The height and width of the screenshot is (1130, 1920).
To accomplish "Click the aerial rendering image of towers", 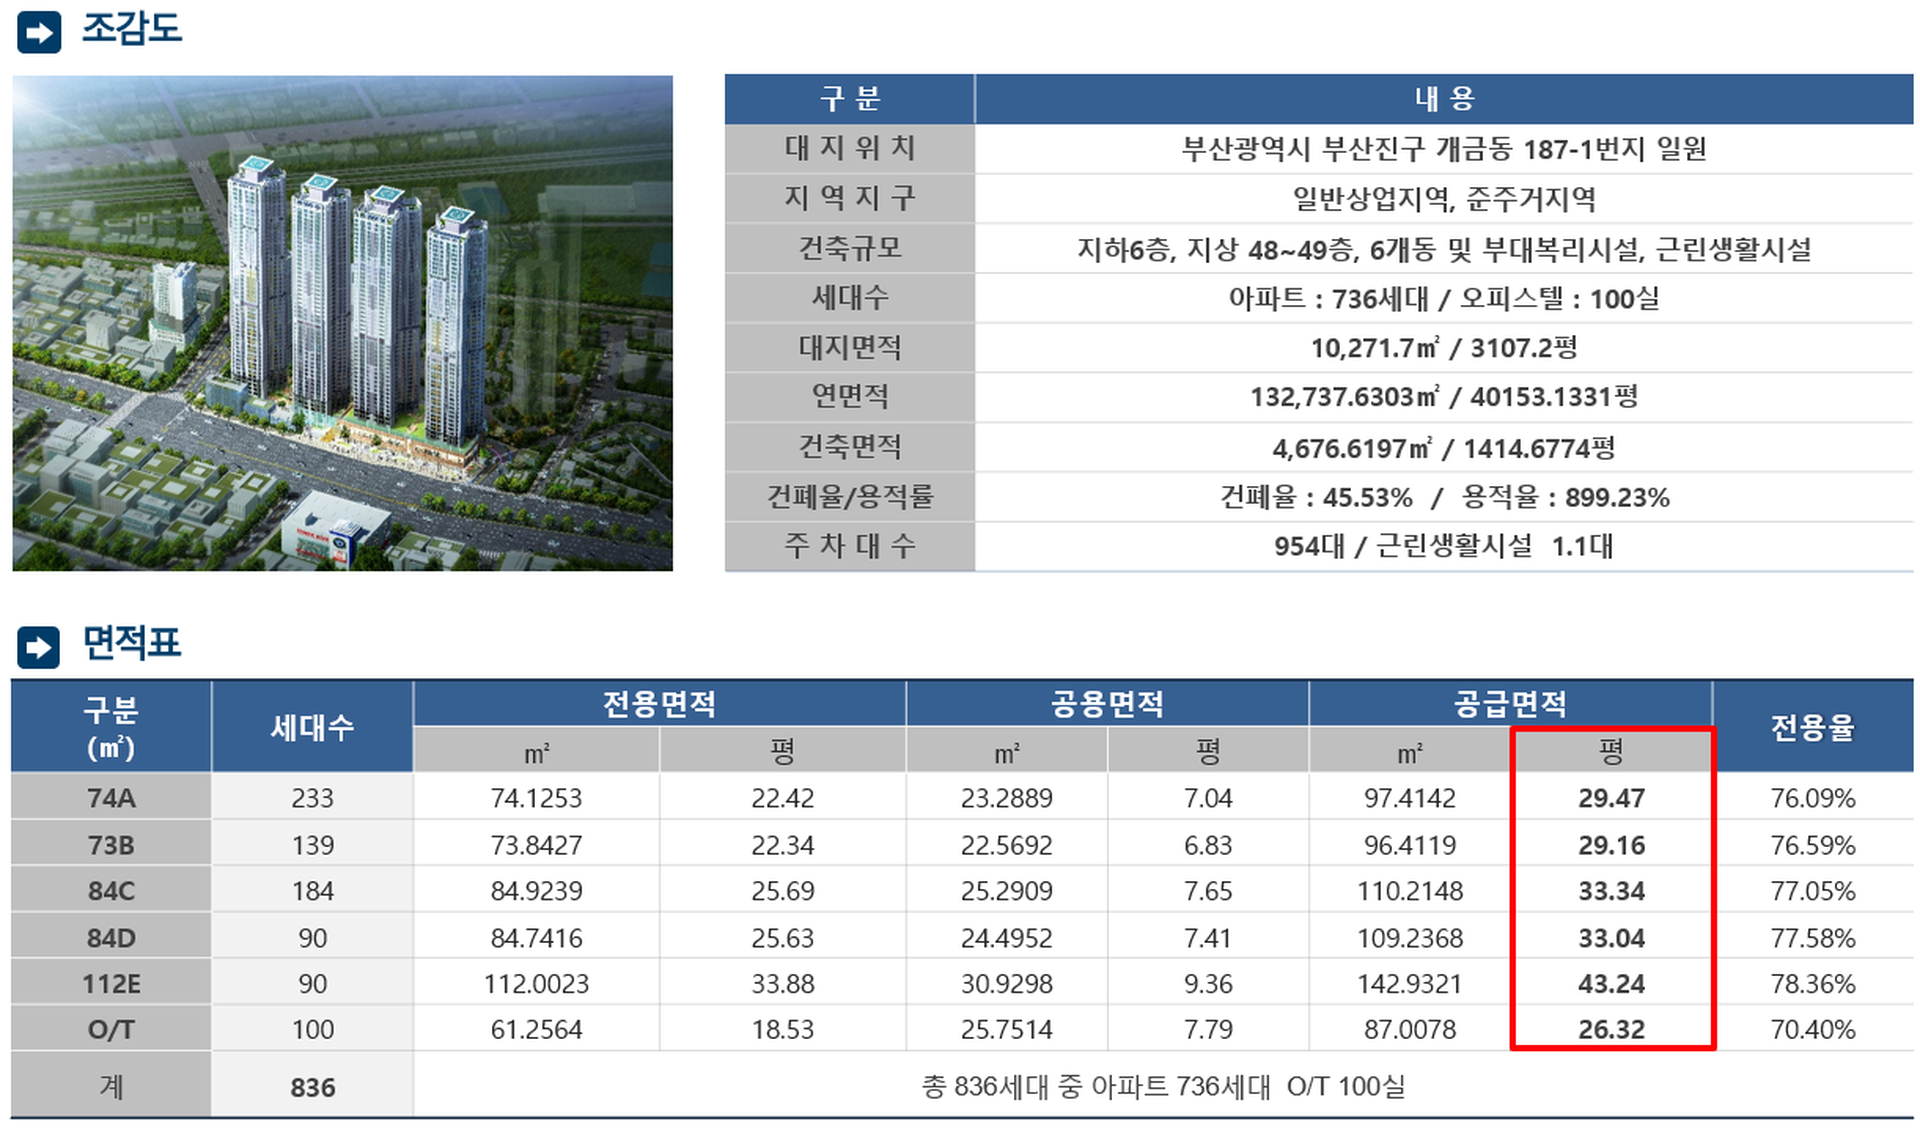I will tap(342, 322).
